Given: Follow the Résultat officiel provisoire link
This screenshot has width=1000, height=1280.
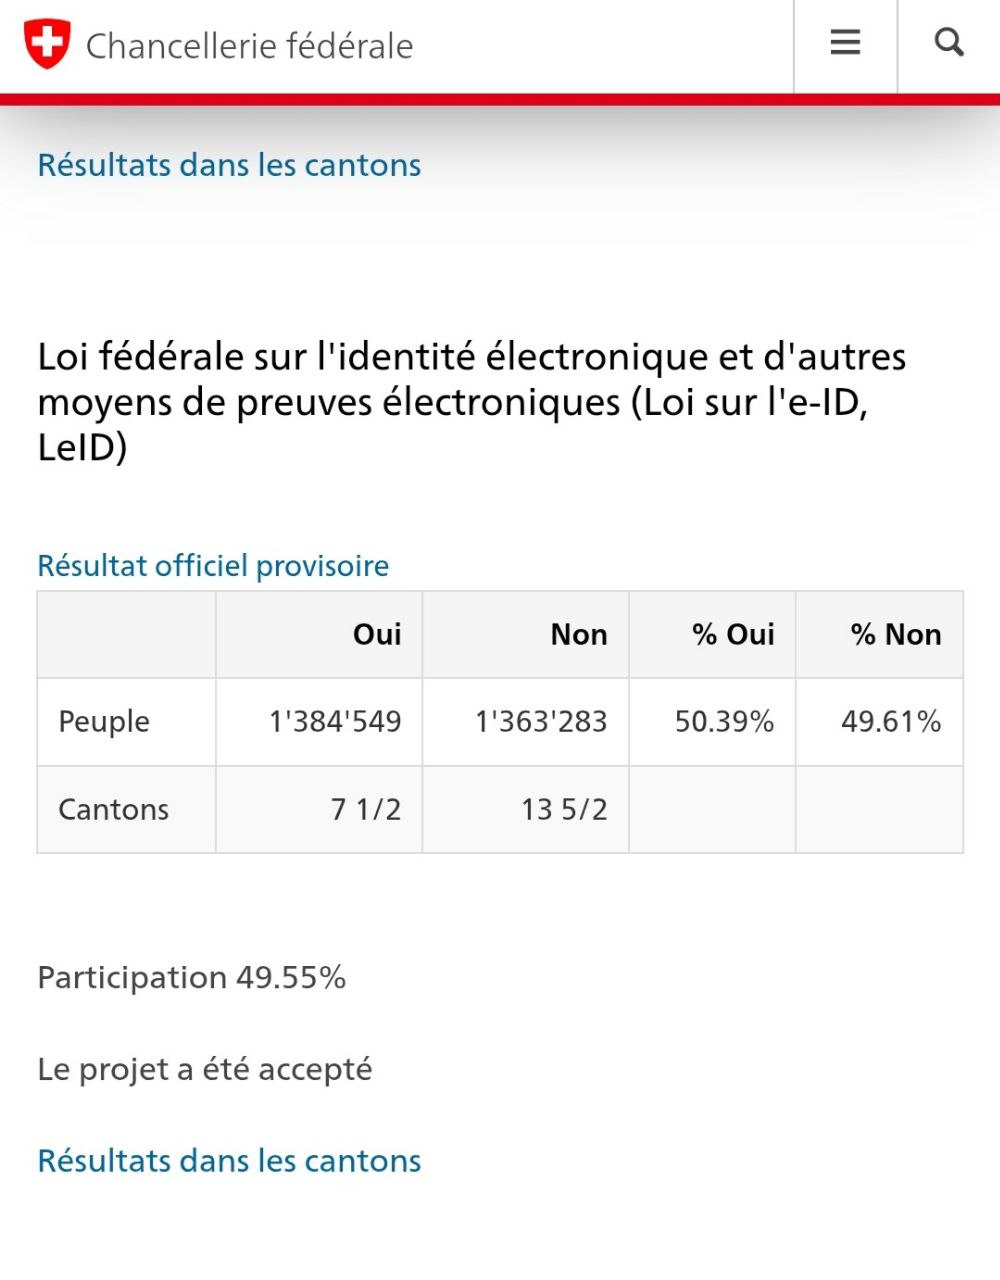Looking at the screenshot, I should 213,566.
